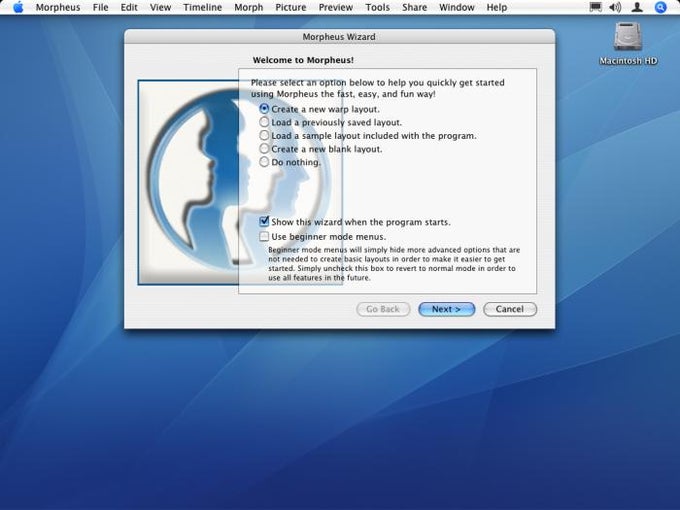
Task: Open the Share menu
Action: click(x=414, y=7)
